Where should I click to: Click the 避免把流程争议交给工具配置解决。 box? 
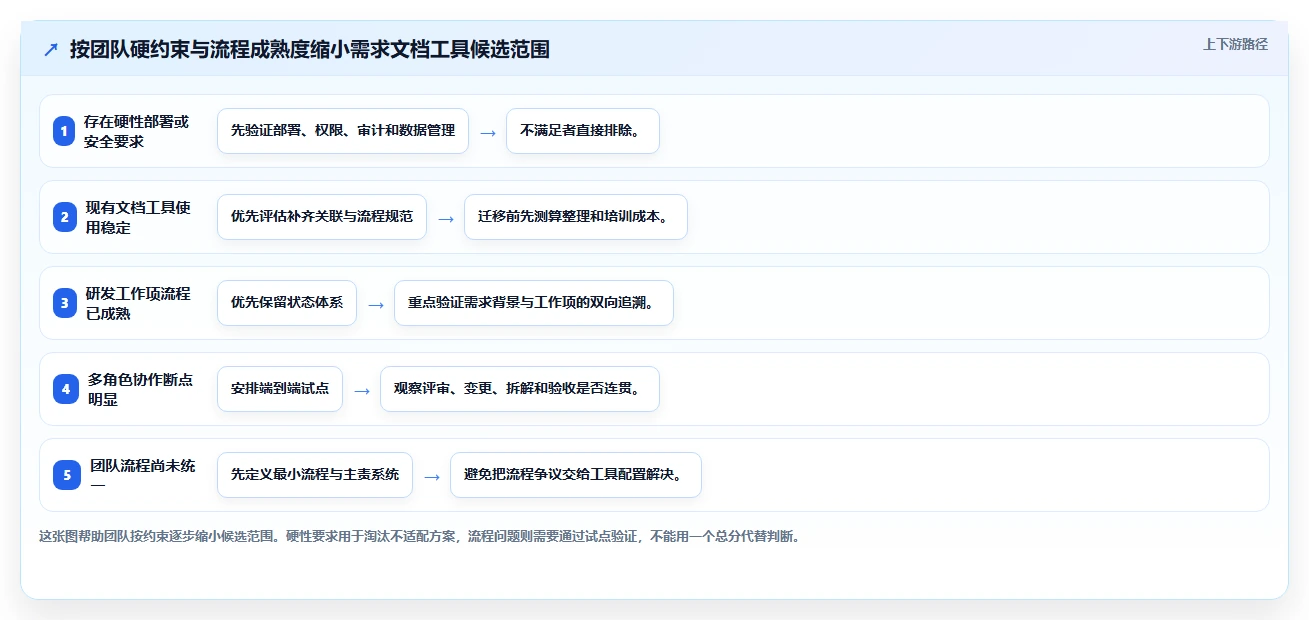point(576,475)
